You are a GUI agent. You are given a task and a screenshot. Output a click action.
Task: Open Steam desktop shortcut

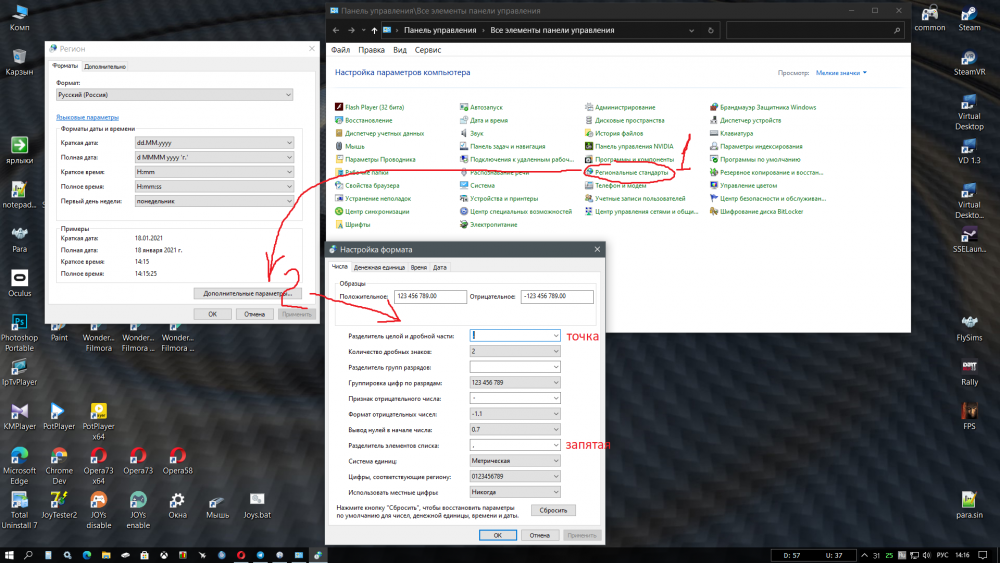(x=969, y=18)
